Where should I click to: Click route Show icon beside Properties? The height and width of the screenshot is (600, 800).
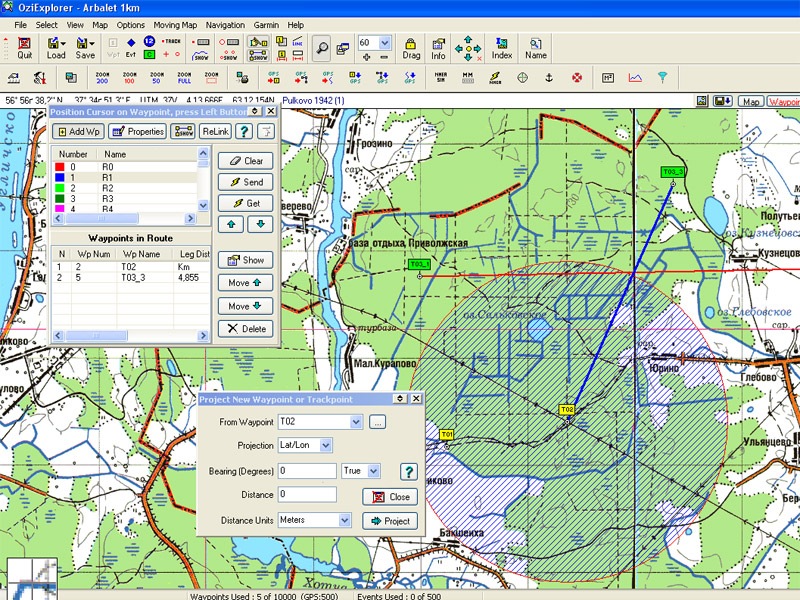click(184, 131)
